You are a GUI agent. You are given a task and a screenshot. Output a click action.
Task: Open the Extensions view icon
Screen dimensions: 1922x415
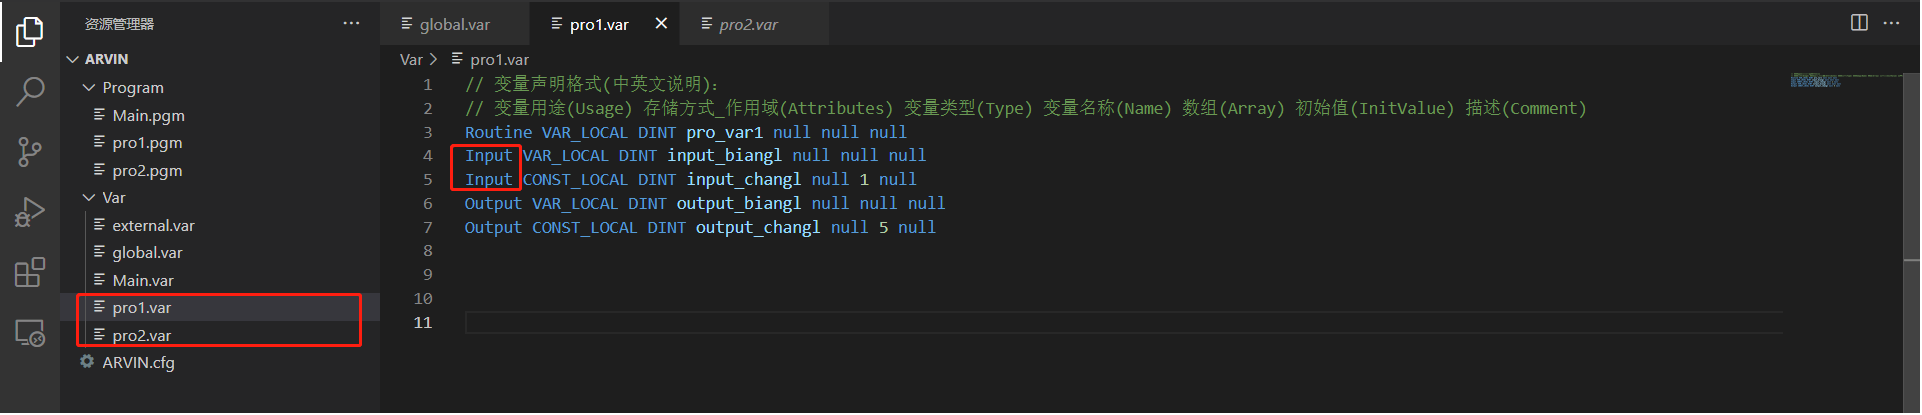point(30,272)
